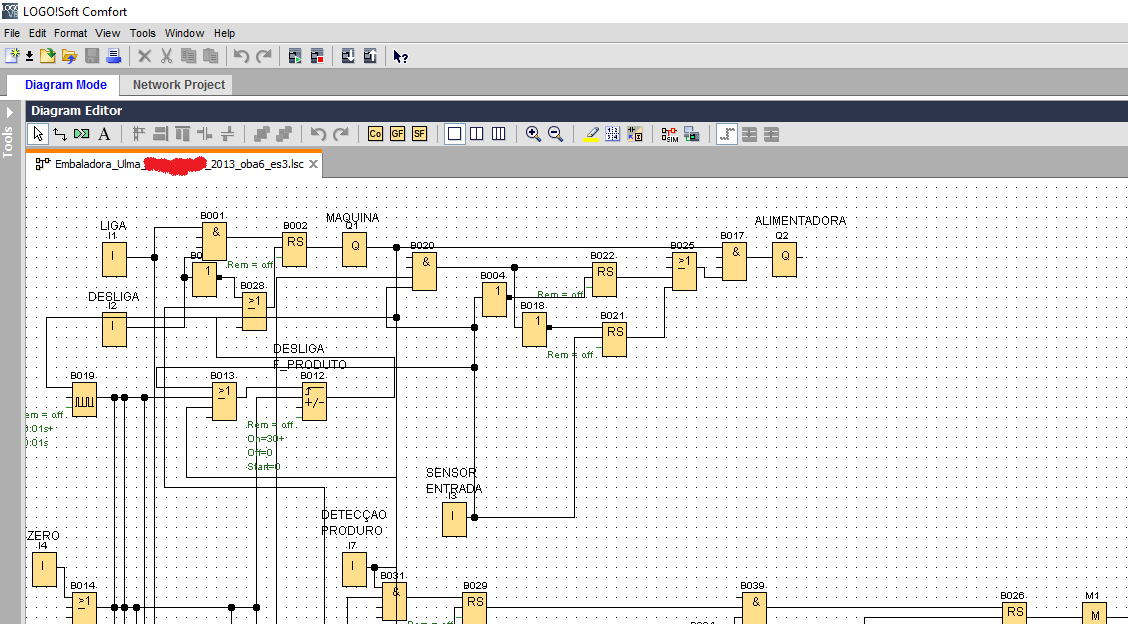The height and width of the screenshot is (624, 1128).
Task: Click the context-sensitive help arrow icon
Action: point(400,56)
